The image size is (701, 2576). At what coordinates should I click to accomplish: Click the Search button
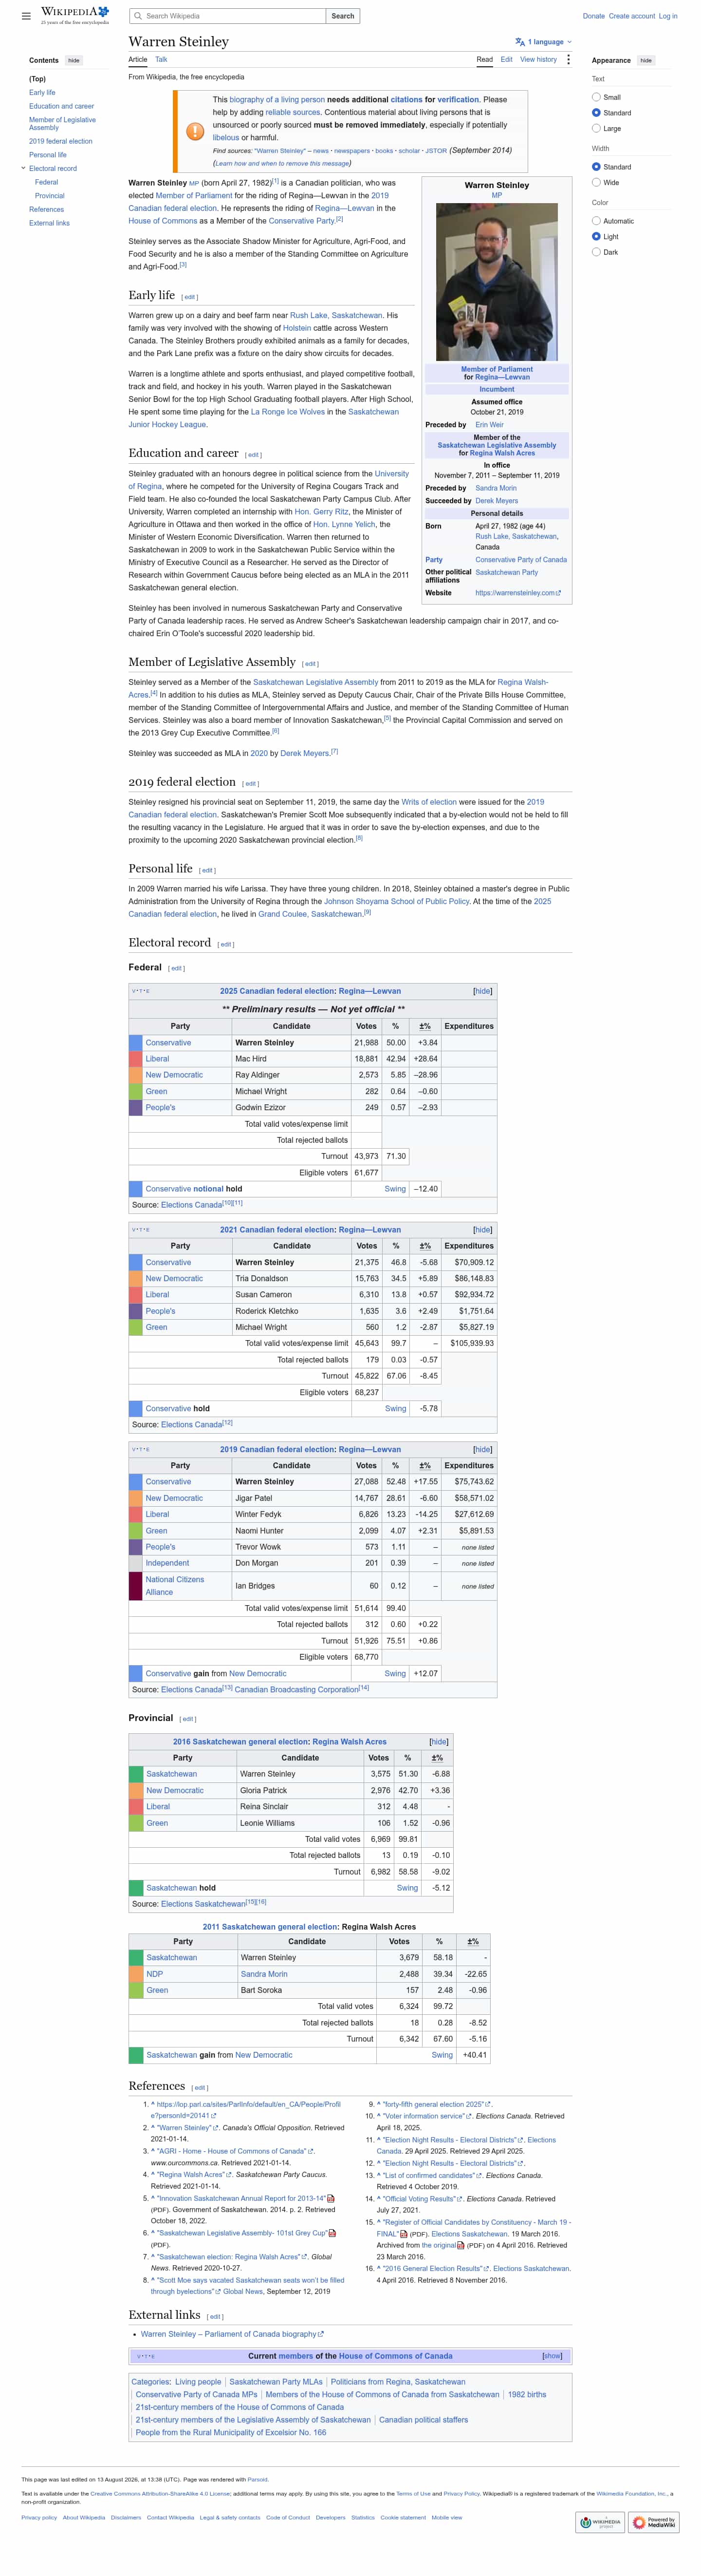(343, 16)
